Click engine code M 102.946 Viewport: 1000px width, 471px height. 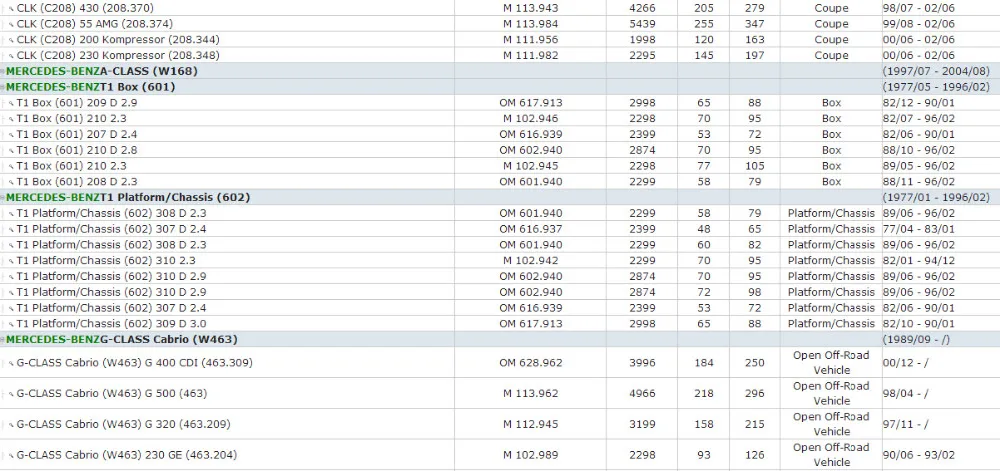tap(531, 119)
